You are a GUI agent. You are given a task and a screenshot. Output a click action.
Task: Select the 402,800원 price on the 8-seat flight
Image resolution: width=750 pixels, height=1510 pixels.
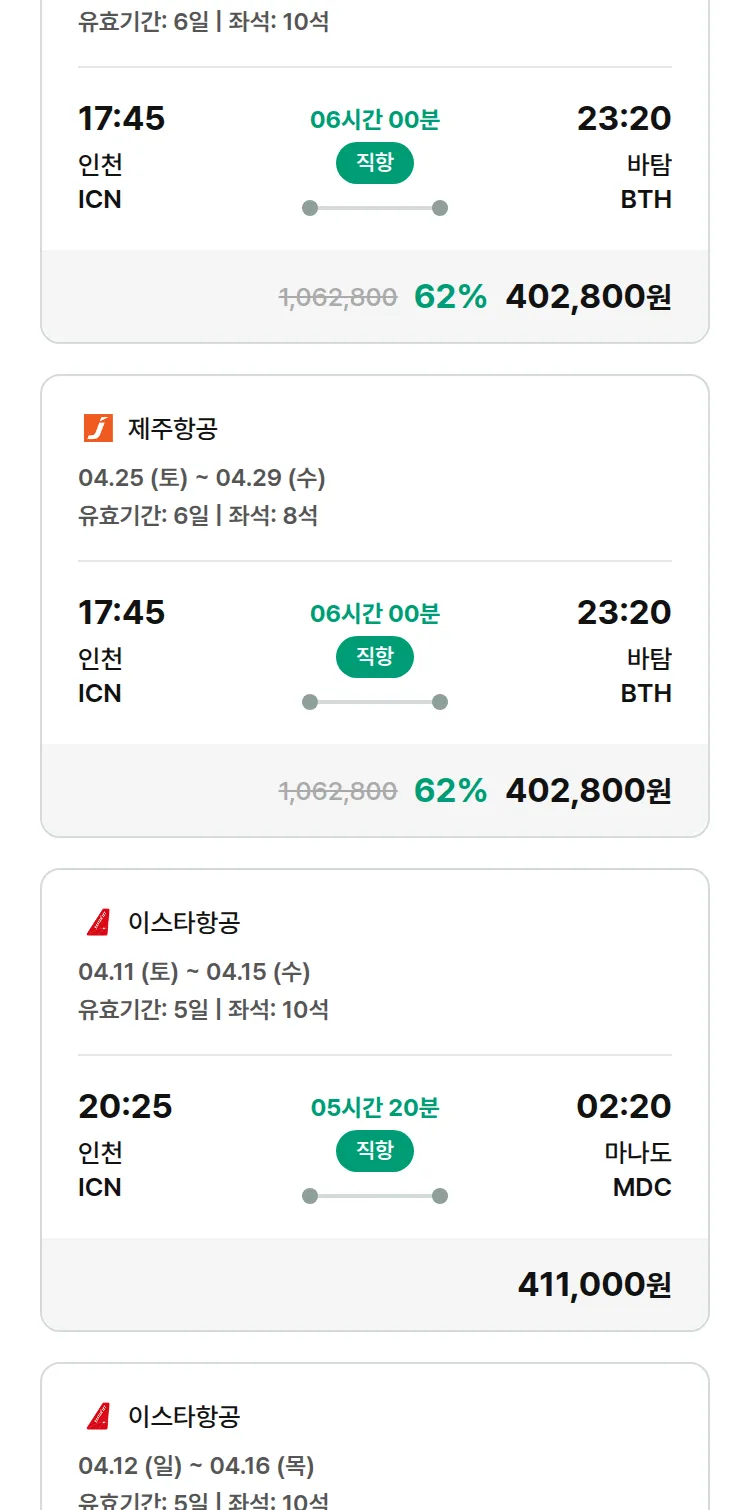(x=588, y=791)
